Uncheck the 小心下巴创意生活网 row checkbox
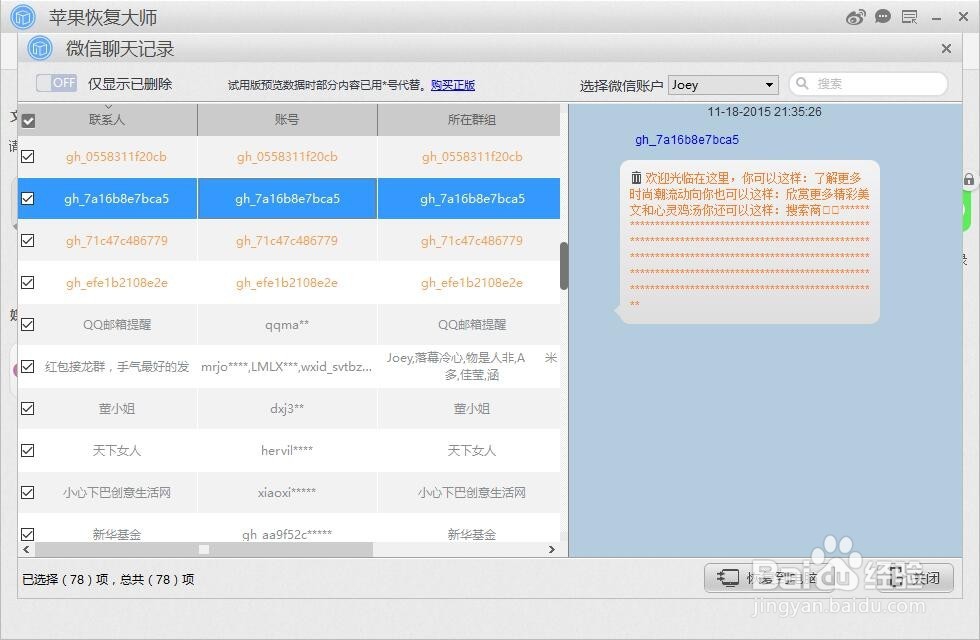The image size is (980, 640). [28, 492]
